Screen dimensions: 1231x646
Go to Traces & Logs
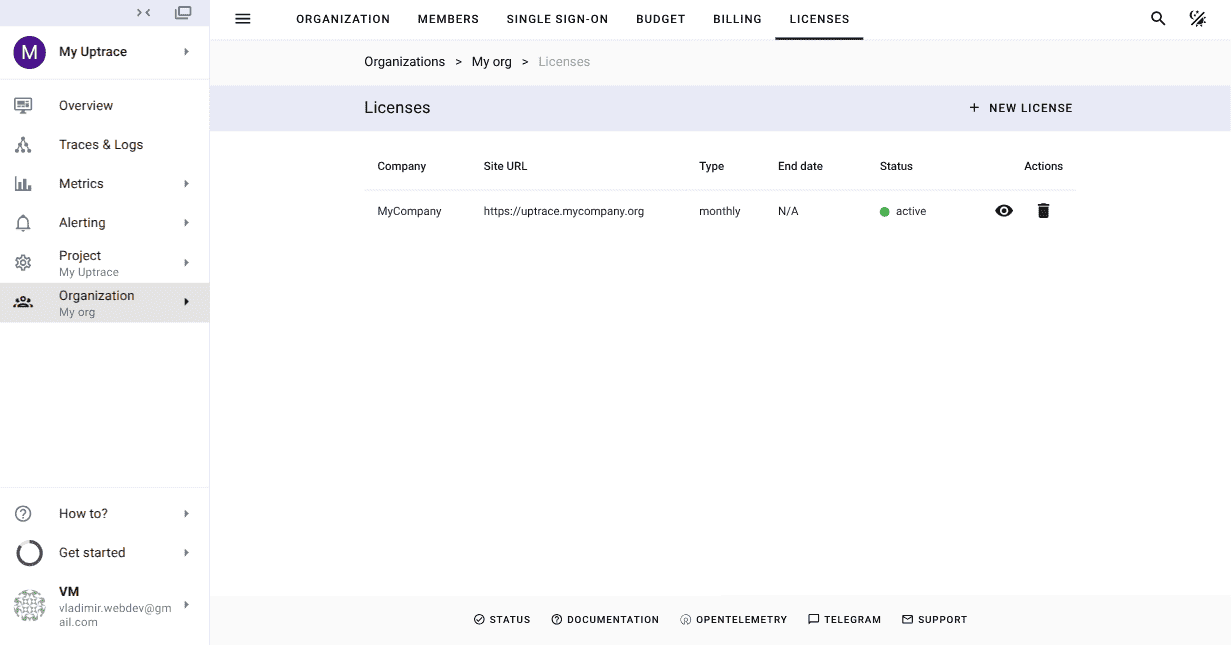[x=100, y=145]
